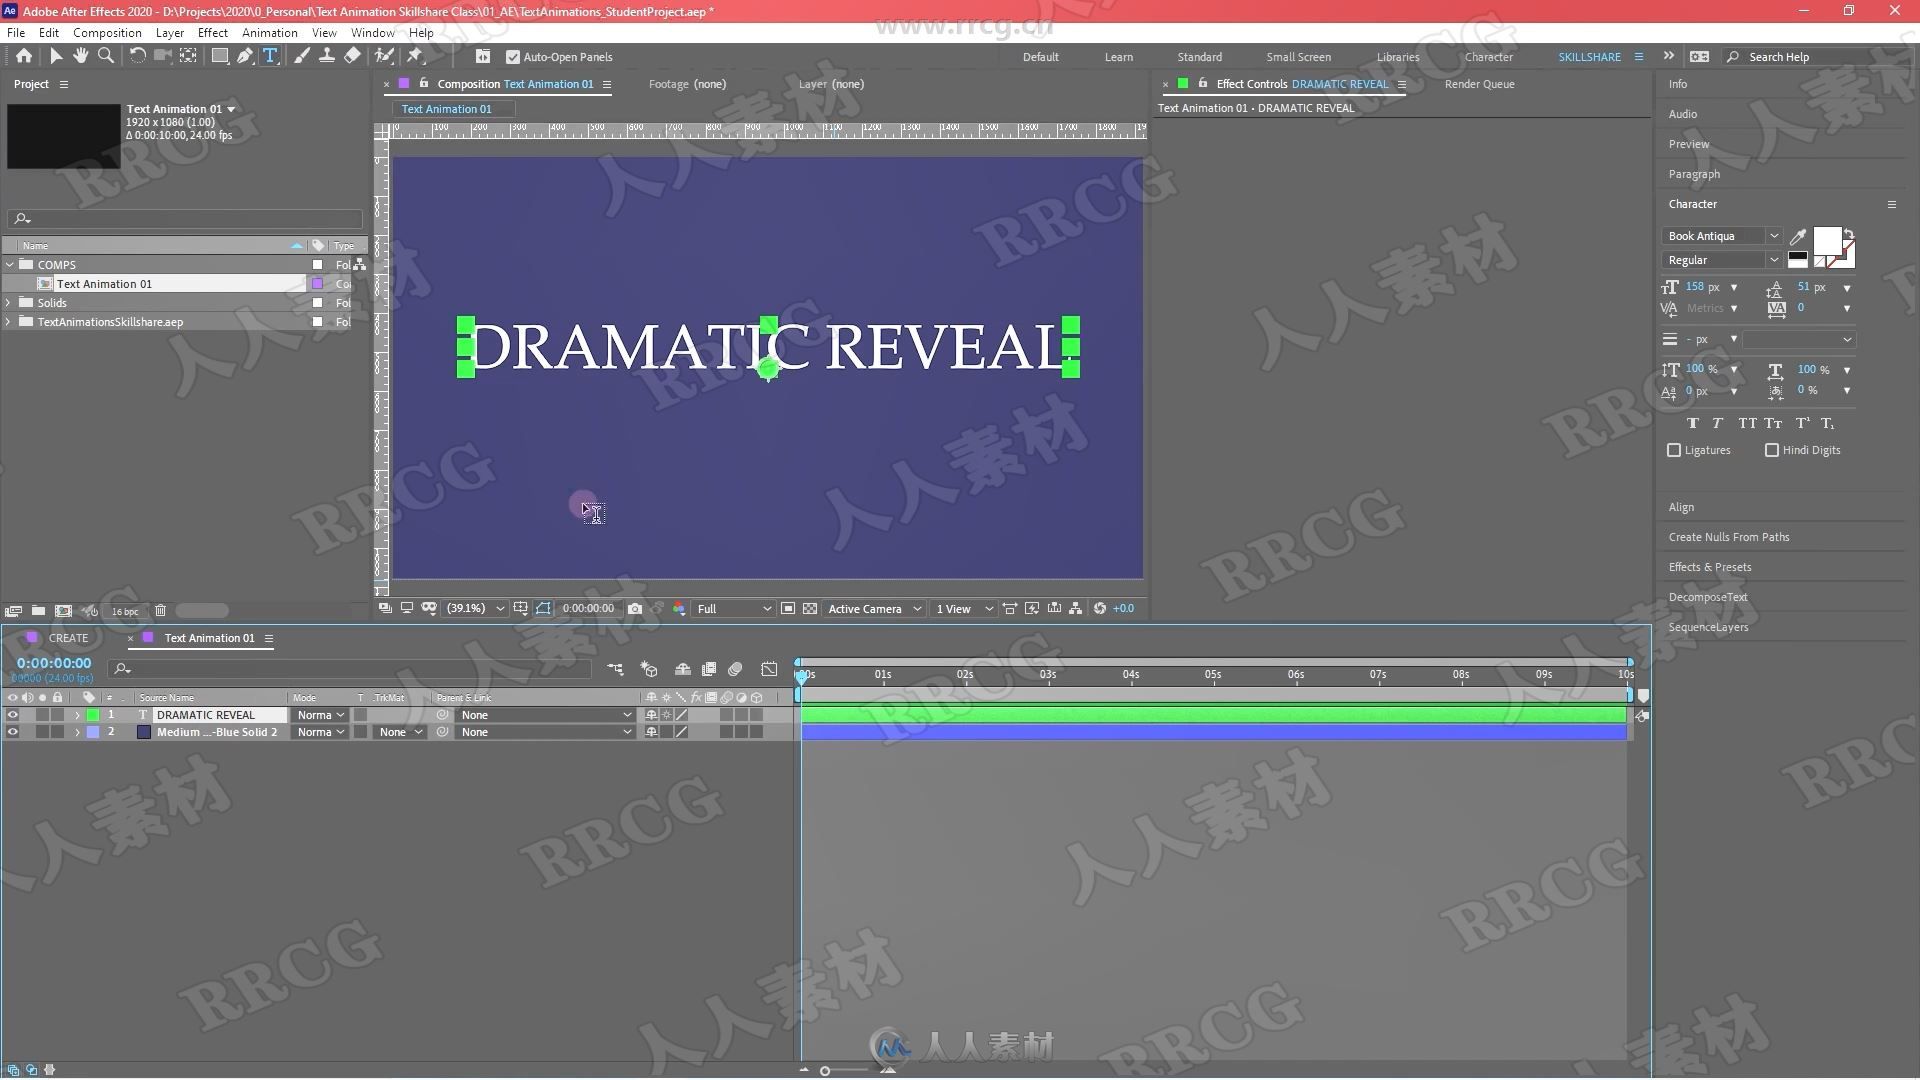Select the Selection arrow tool
1920x1080 pixels.
tap(56, 56)
